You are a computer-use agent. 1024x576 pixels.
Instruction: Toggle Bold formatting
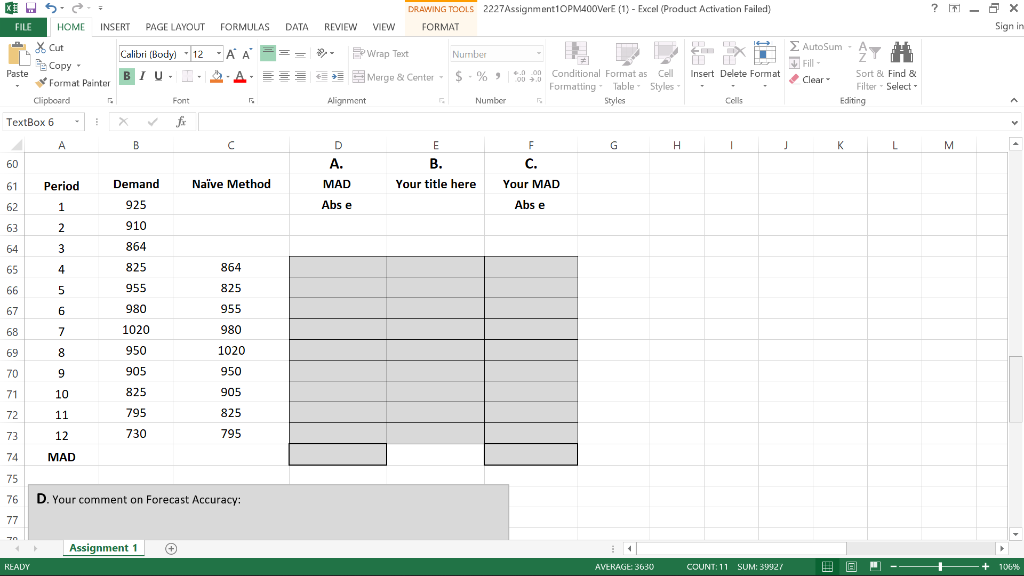coord(127,76)
